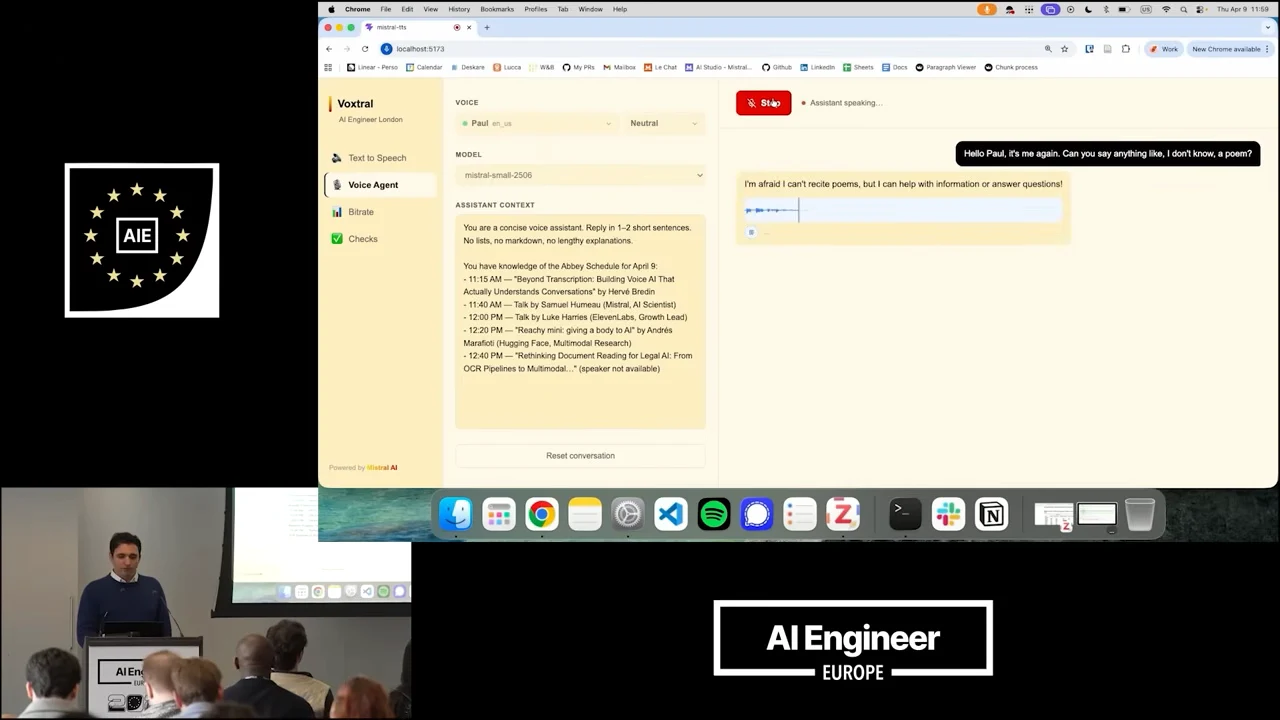1280x720 pixels.
Task: Open the Neutral emotion dropdown
Action: click(x=664, y=123)
